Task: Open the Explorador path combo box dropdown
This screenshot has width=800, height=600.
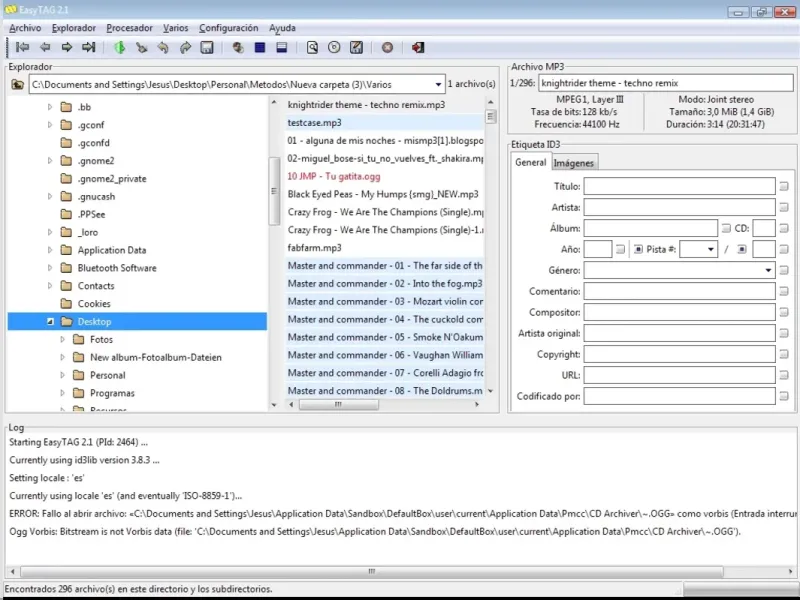Action: point(438,85)
